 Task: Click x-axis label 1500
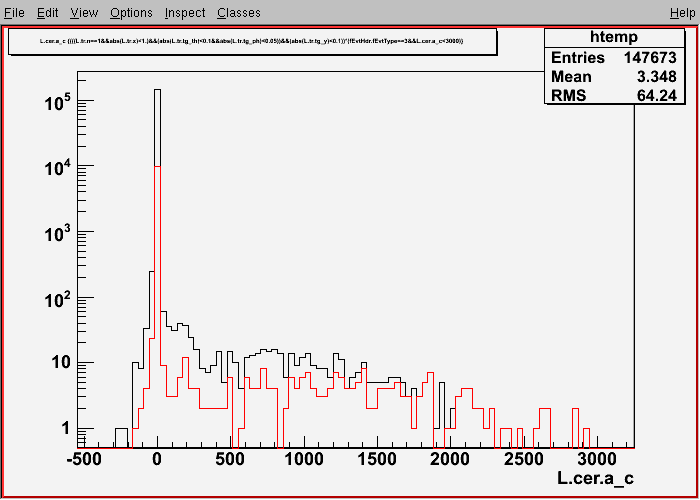pos(377,459)
